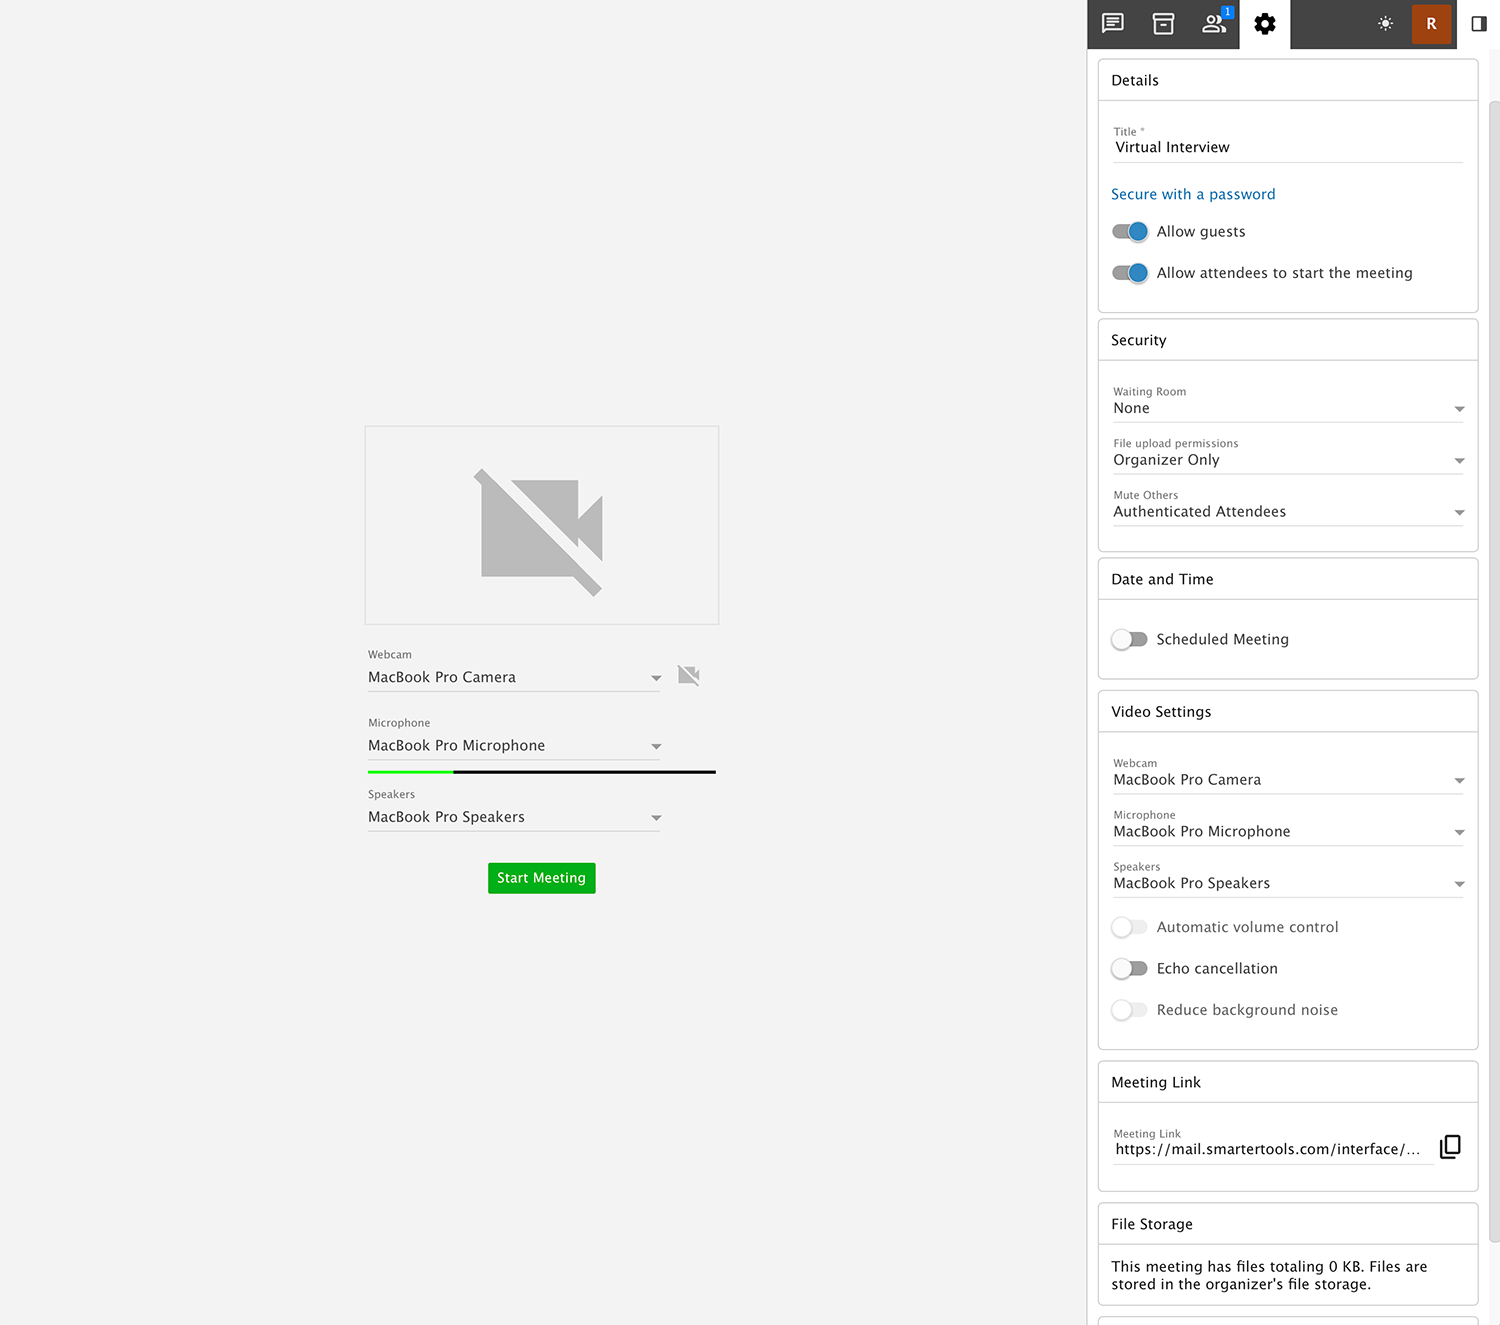Open the participants panel icon
Image resolution: width=1500 pixels, height=1325 pixels.
[x=1214, y=24]
